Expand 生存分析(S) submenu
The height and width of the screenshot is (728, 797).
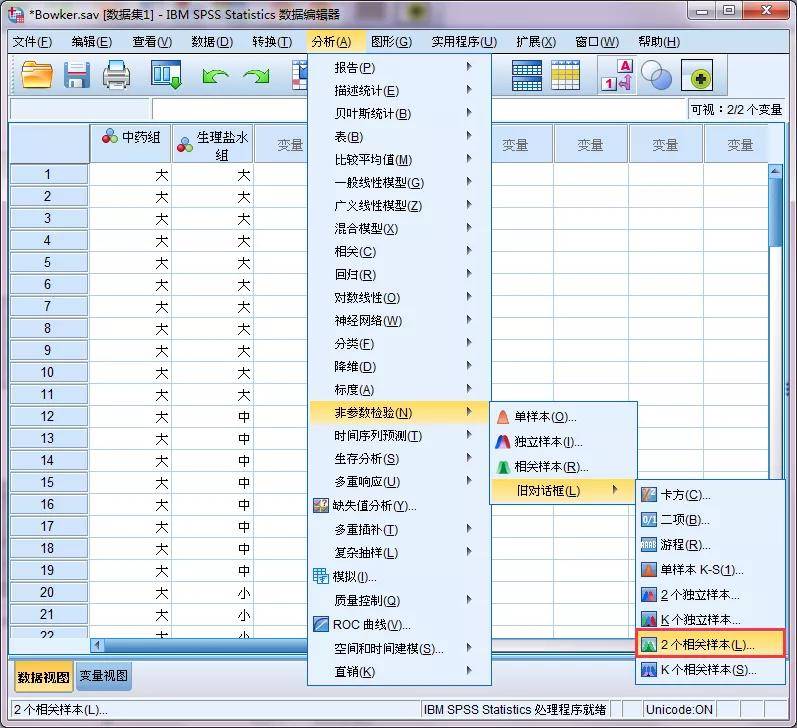tap(400, 459)
